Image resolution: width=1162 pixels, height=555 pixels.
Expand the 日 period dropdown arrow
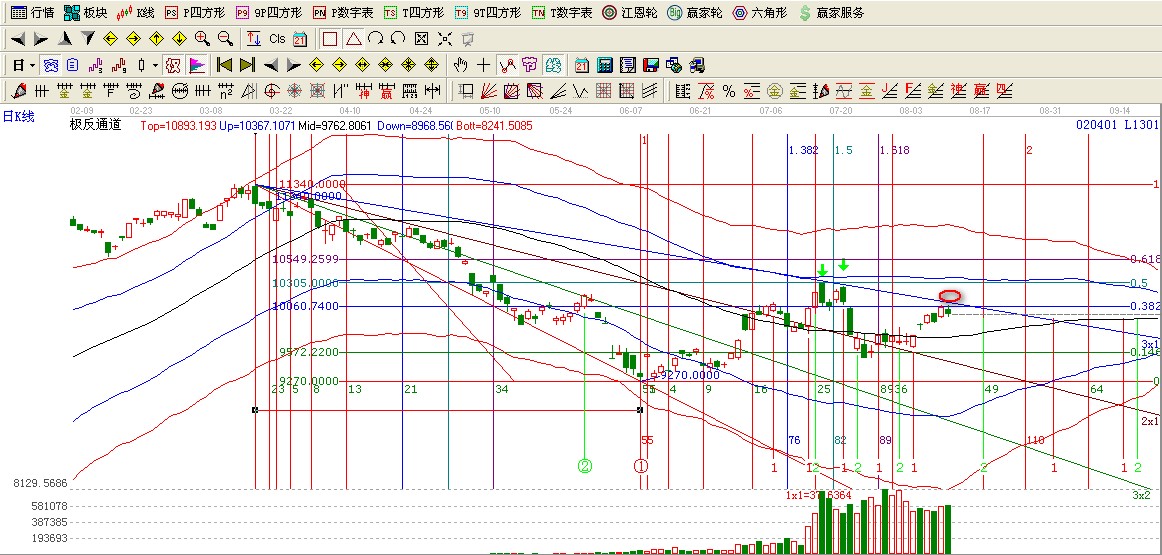32,65
